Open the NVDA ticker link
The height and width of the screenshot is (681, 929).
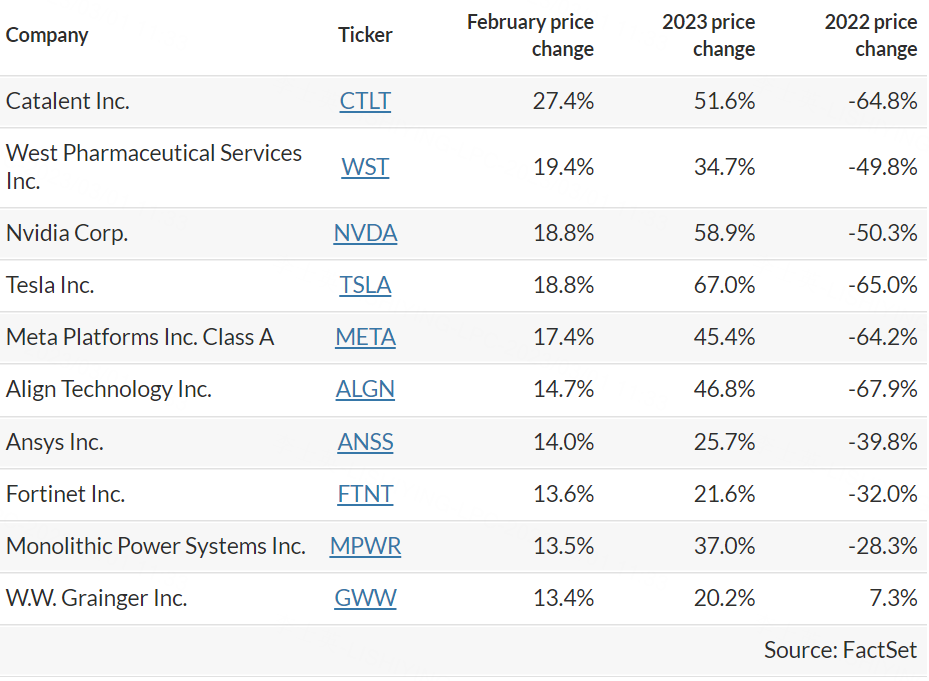(x=365, y=233)
